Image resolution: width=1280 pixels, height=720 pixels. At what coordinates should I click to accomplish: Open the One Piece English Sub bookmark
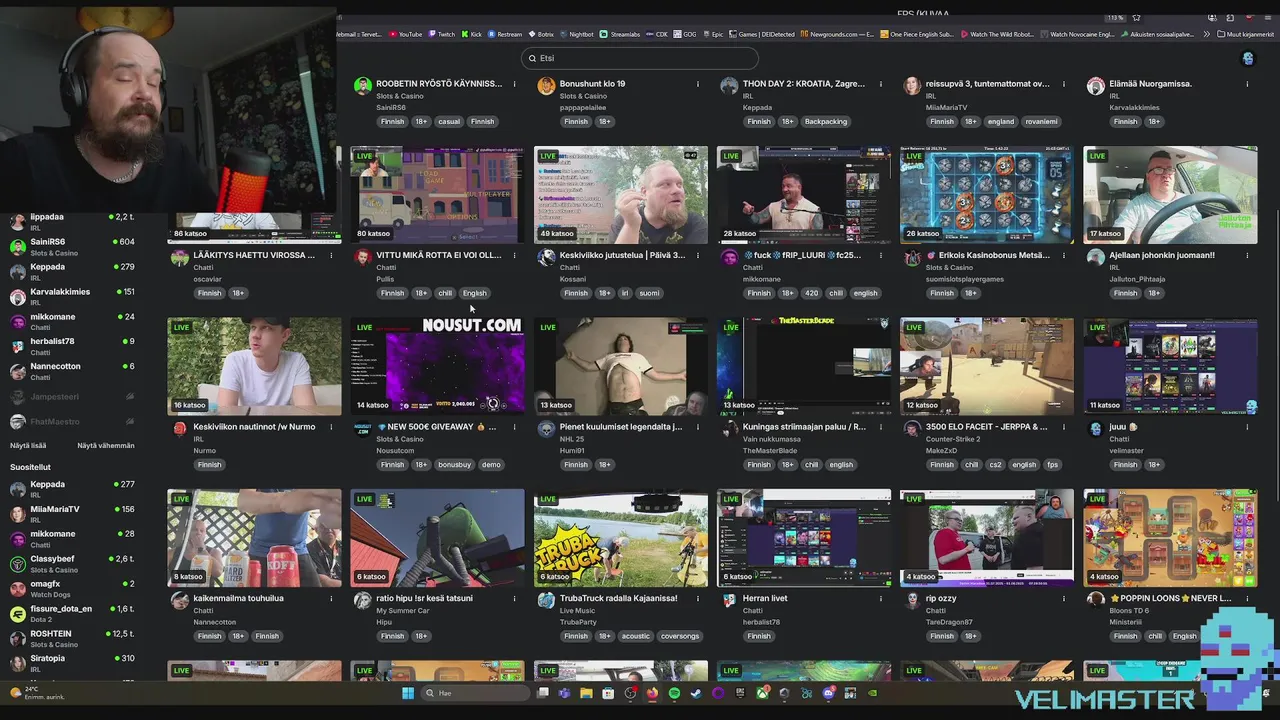(x=917, y=34)
